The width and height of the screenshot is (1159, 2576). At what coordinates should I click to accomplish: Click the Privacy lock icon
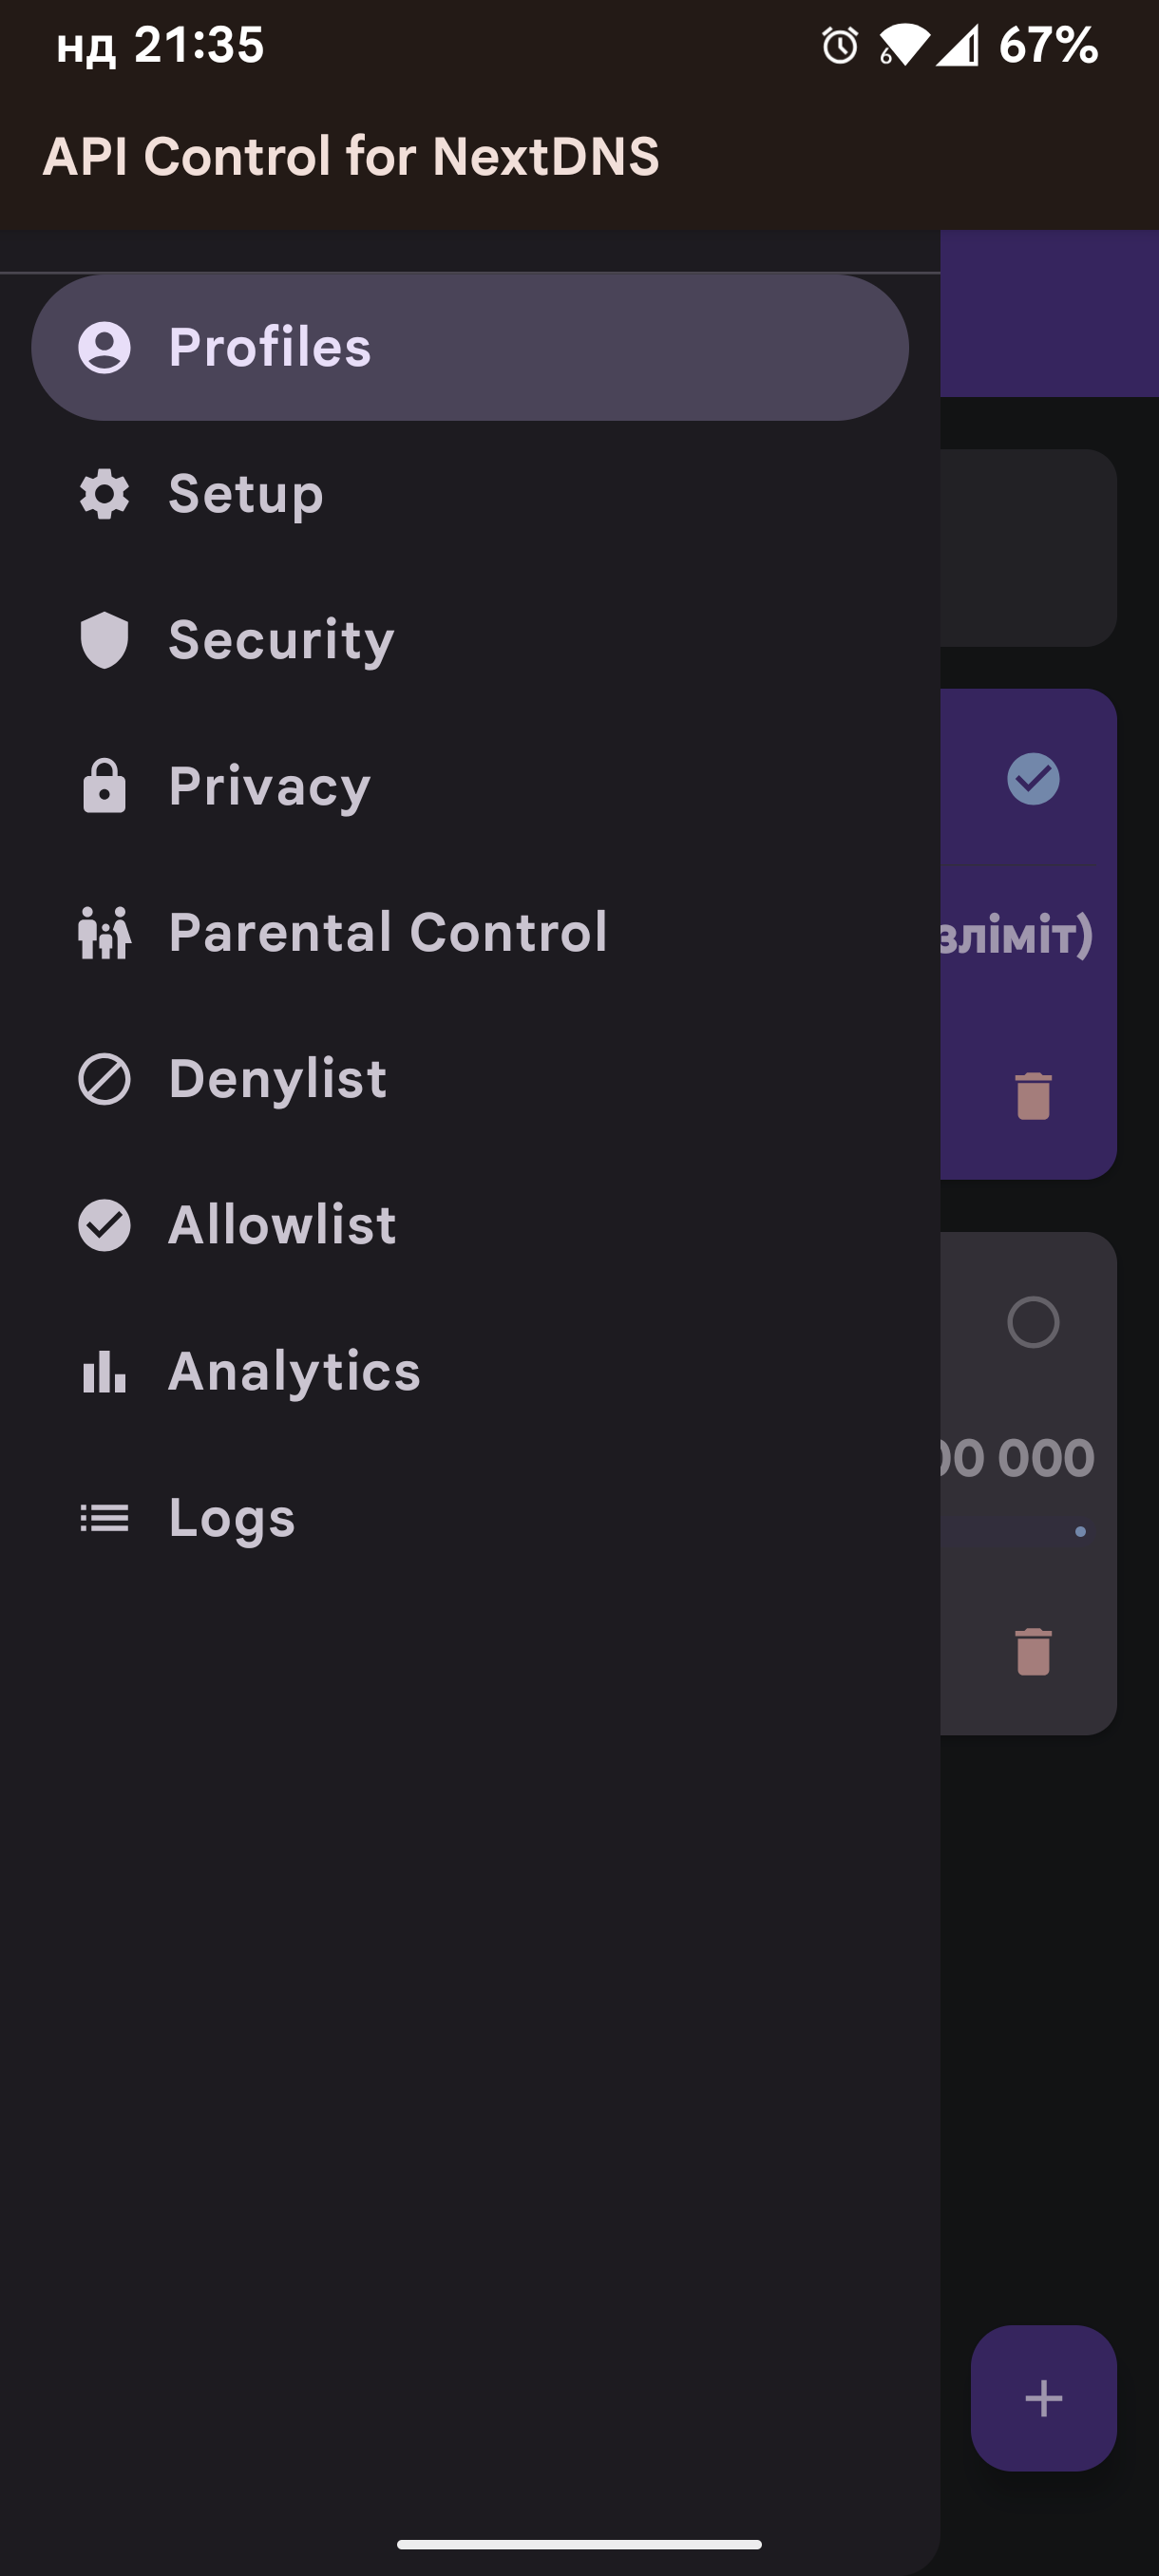(104, 786)
